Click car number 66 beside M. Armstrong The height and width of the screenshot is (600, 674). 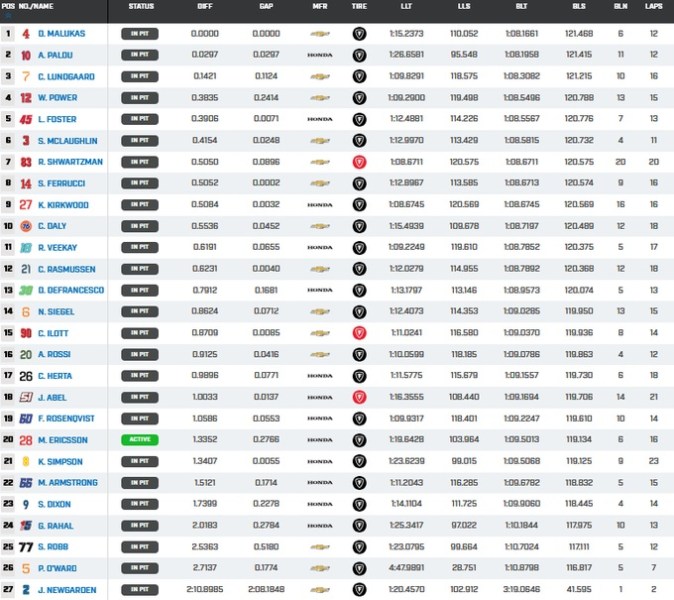(26, 483)
